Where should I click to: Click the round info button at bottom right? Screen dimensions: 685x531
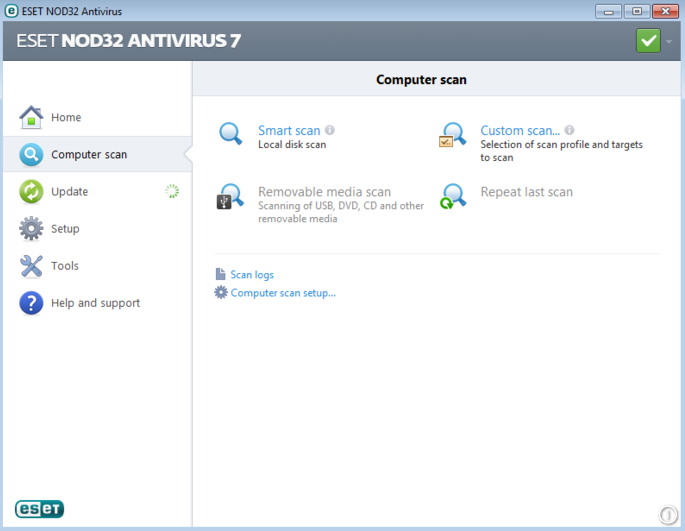668,515
